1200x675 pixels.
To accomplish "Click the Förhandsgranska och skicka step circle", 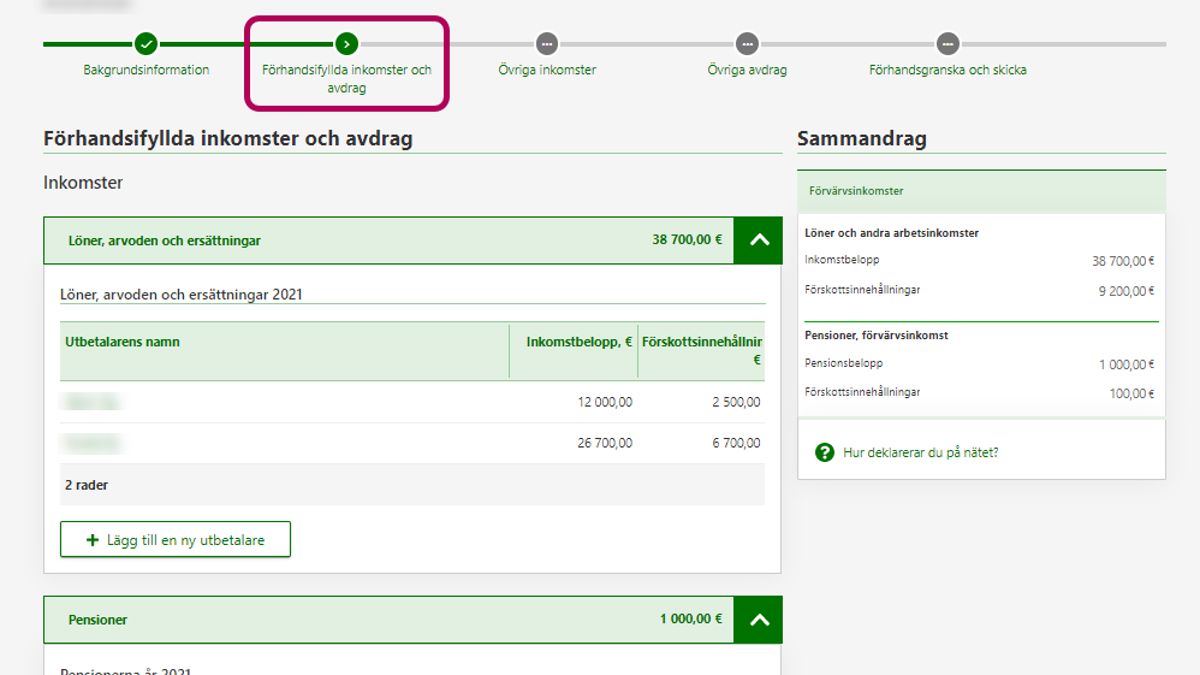I will (x=947, y=44).
